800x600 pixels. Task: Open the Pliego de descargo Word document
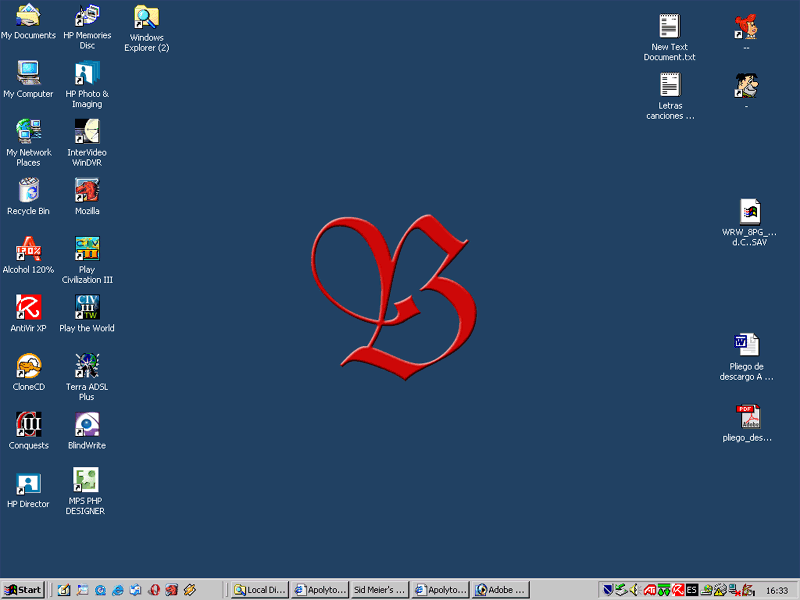[x=747, y=346]
